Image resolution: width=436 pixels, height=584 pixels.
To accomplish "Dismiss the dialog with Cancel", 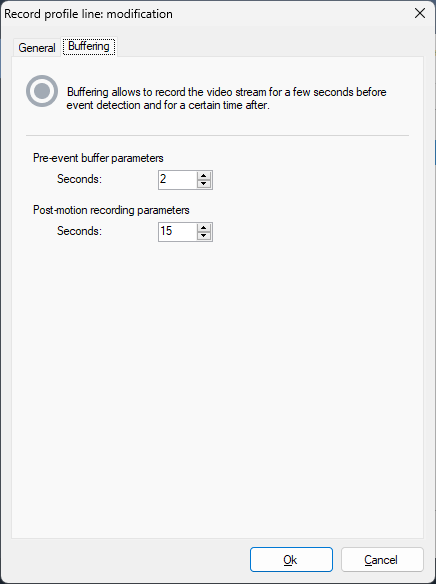I will pyautogui.click(x=382, y=559).
